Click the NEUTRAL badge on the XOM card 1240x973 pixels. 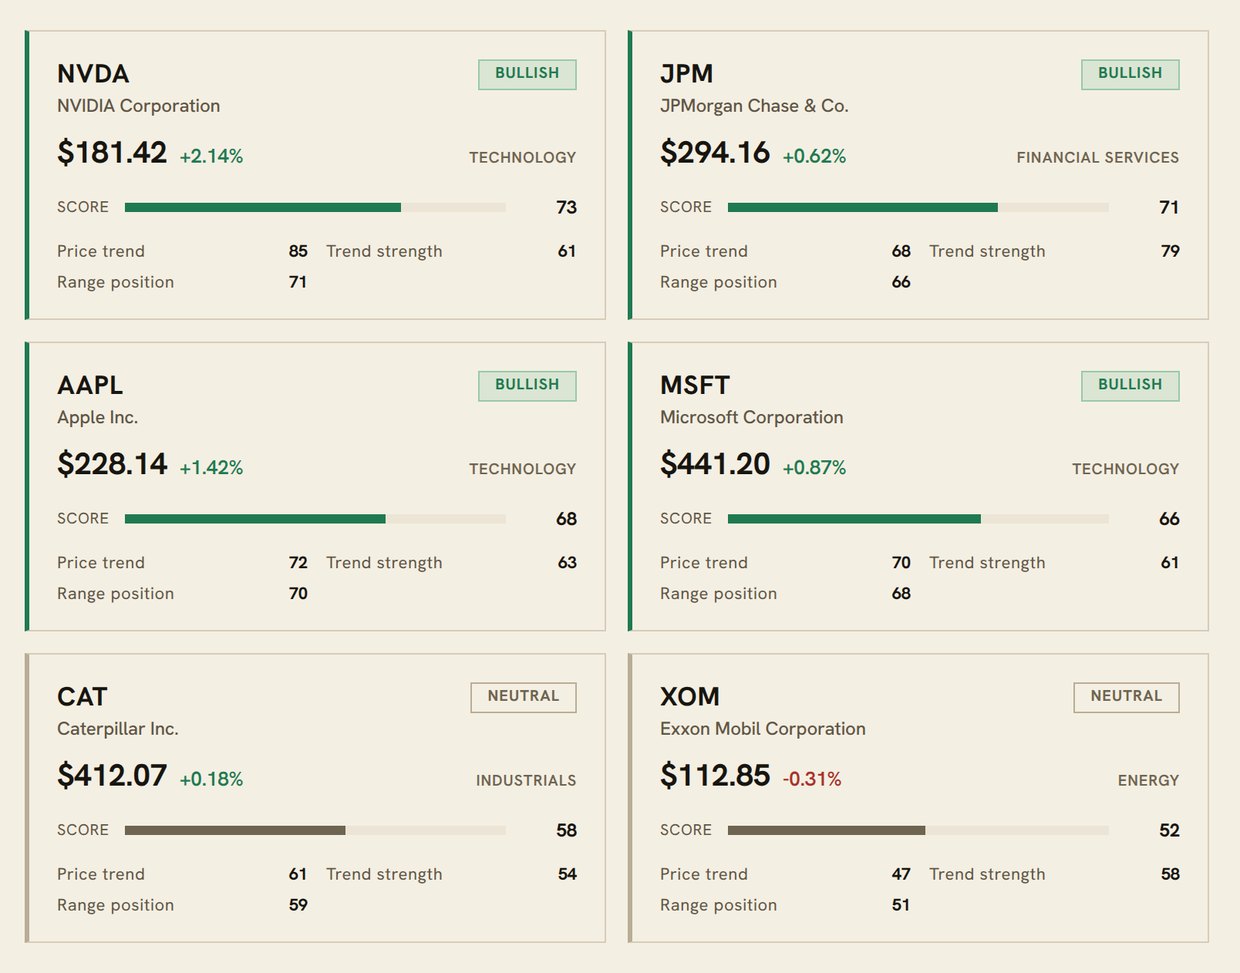pos(1126,697)
